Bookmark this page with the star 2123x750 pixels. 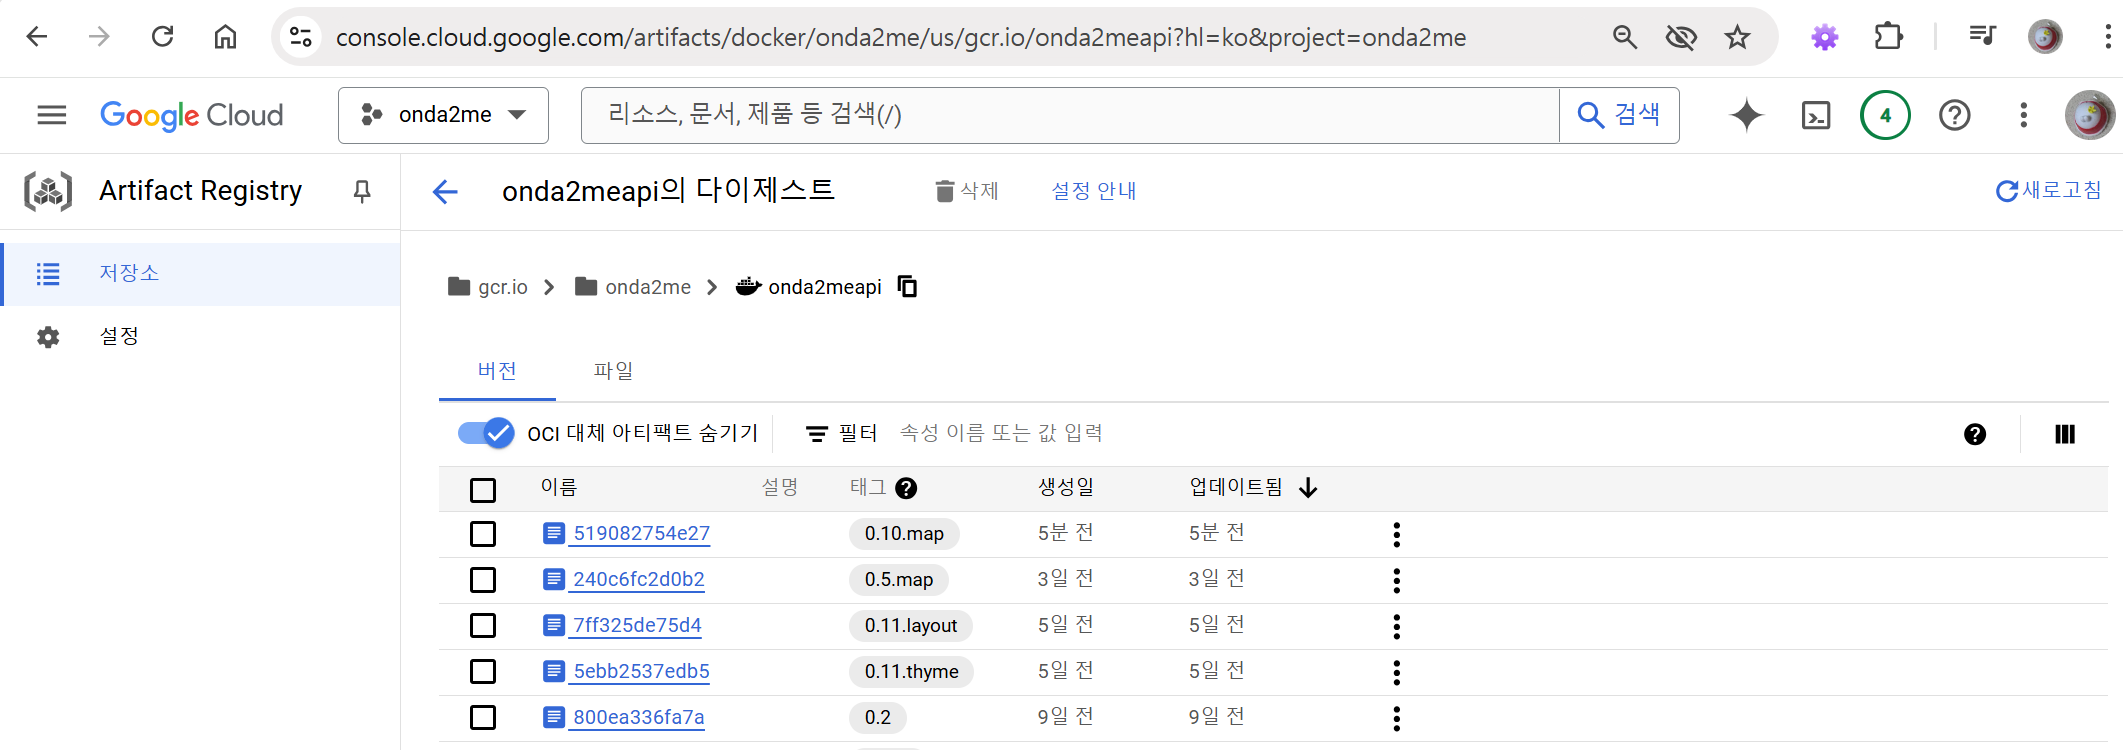1738,37
